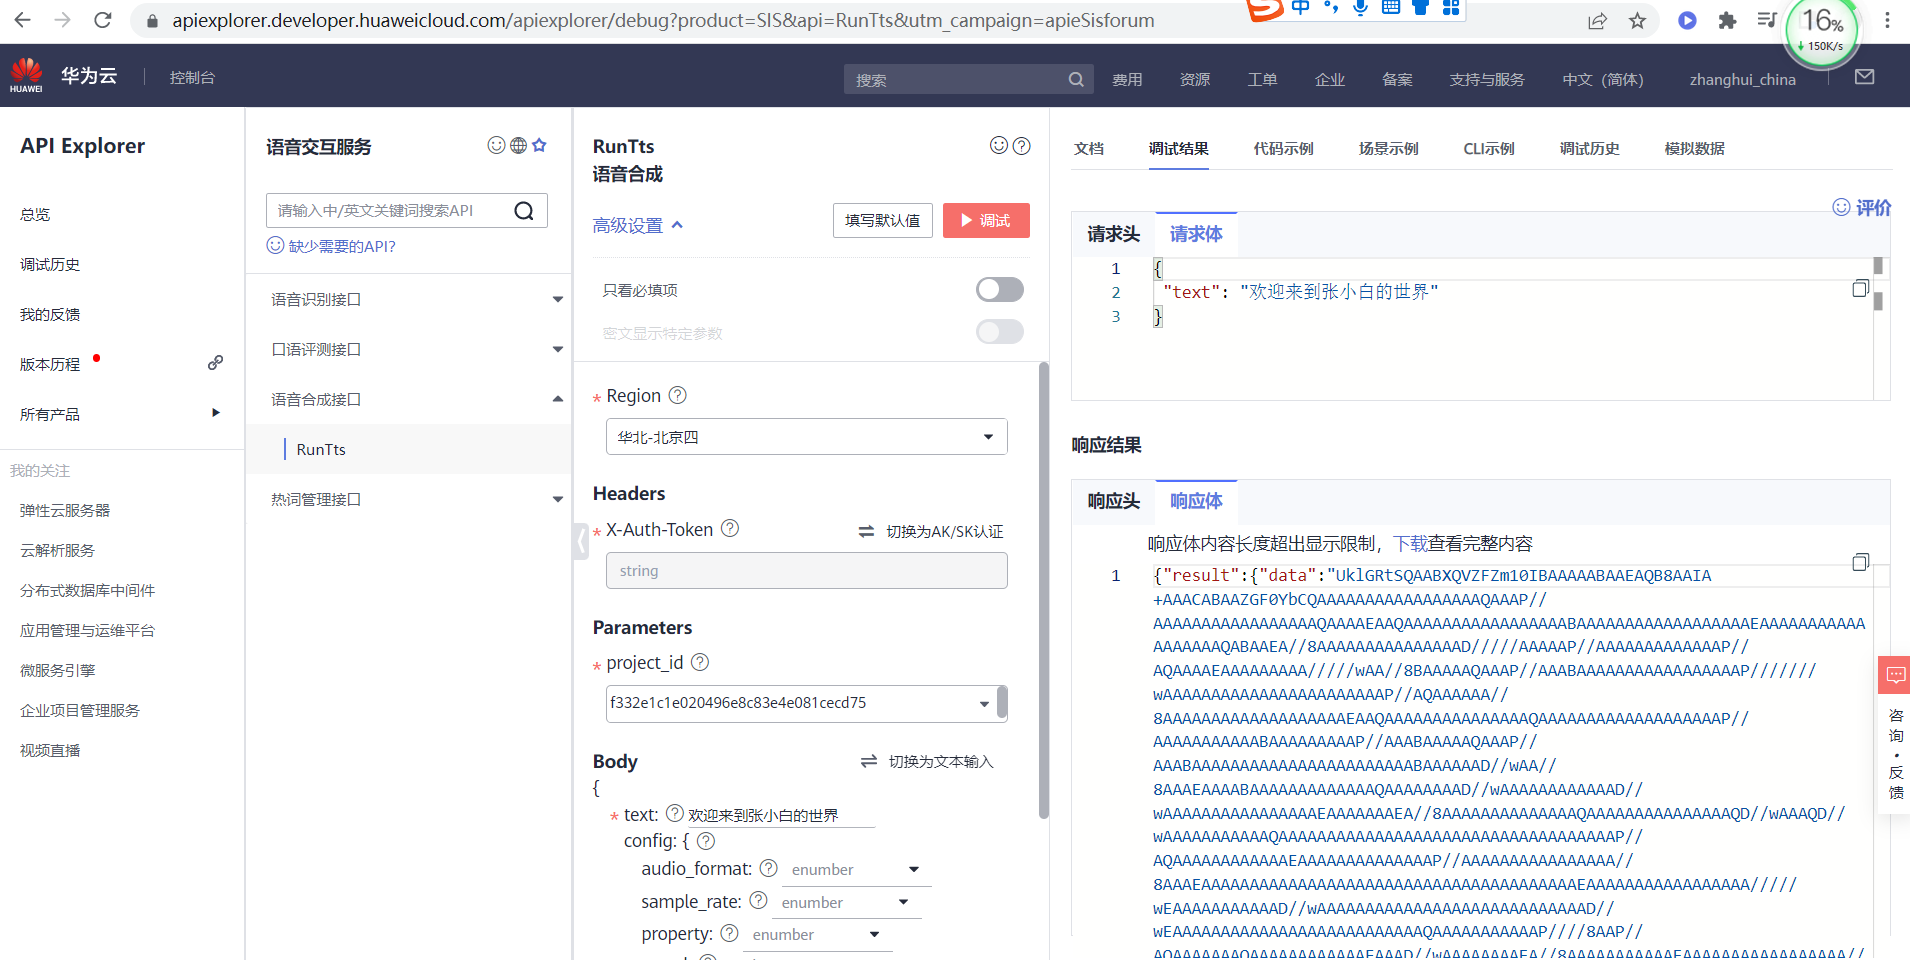This screenshot has width=1910, height=960.
Task: Open the help icon in RunTts header
Action: point(1021,146)
